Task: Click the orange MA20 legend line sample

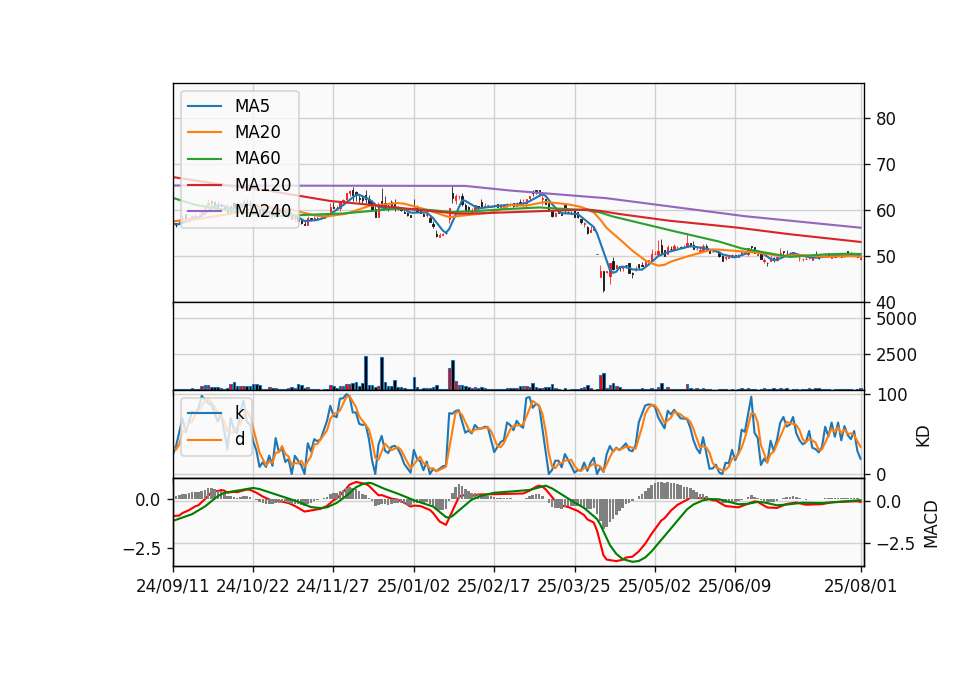Action: point(204,133)
